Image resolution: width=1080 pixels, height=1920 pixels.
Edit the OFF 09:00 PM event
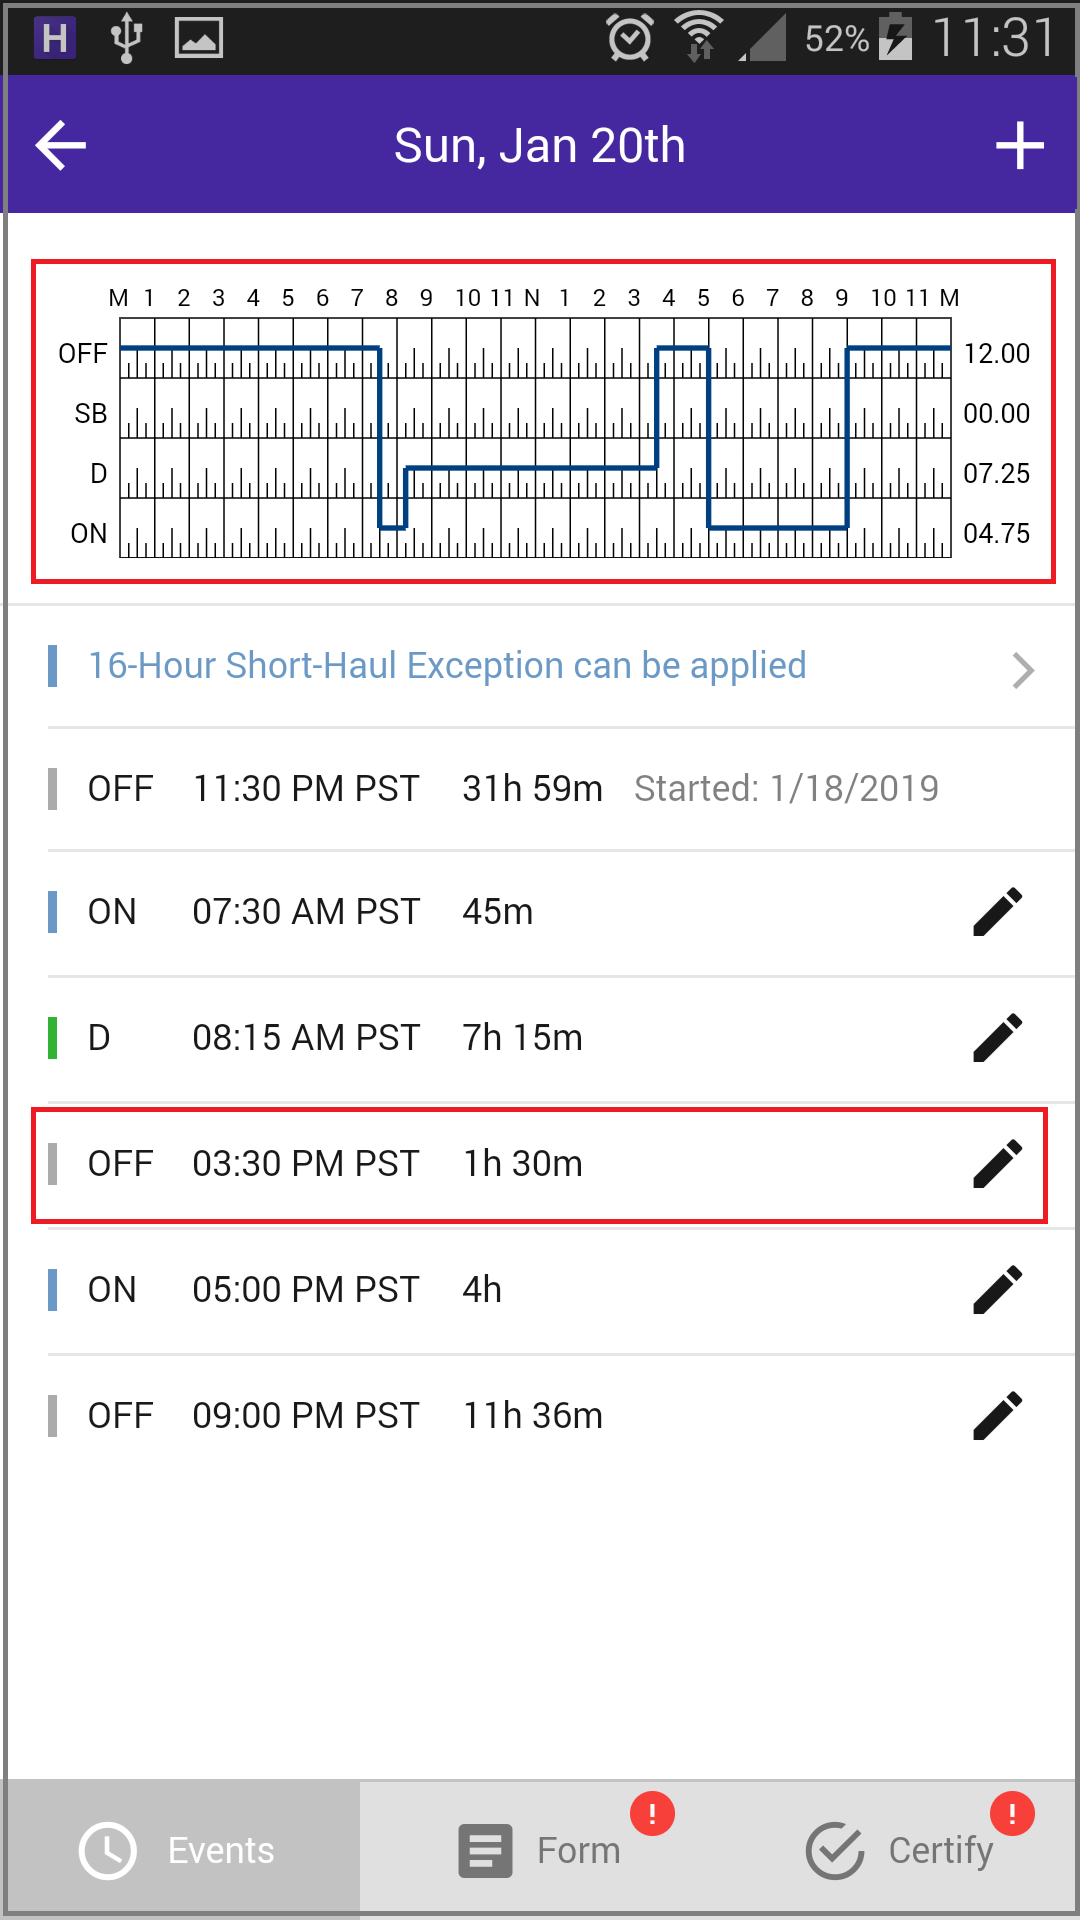(x=998, y=1416)
